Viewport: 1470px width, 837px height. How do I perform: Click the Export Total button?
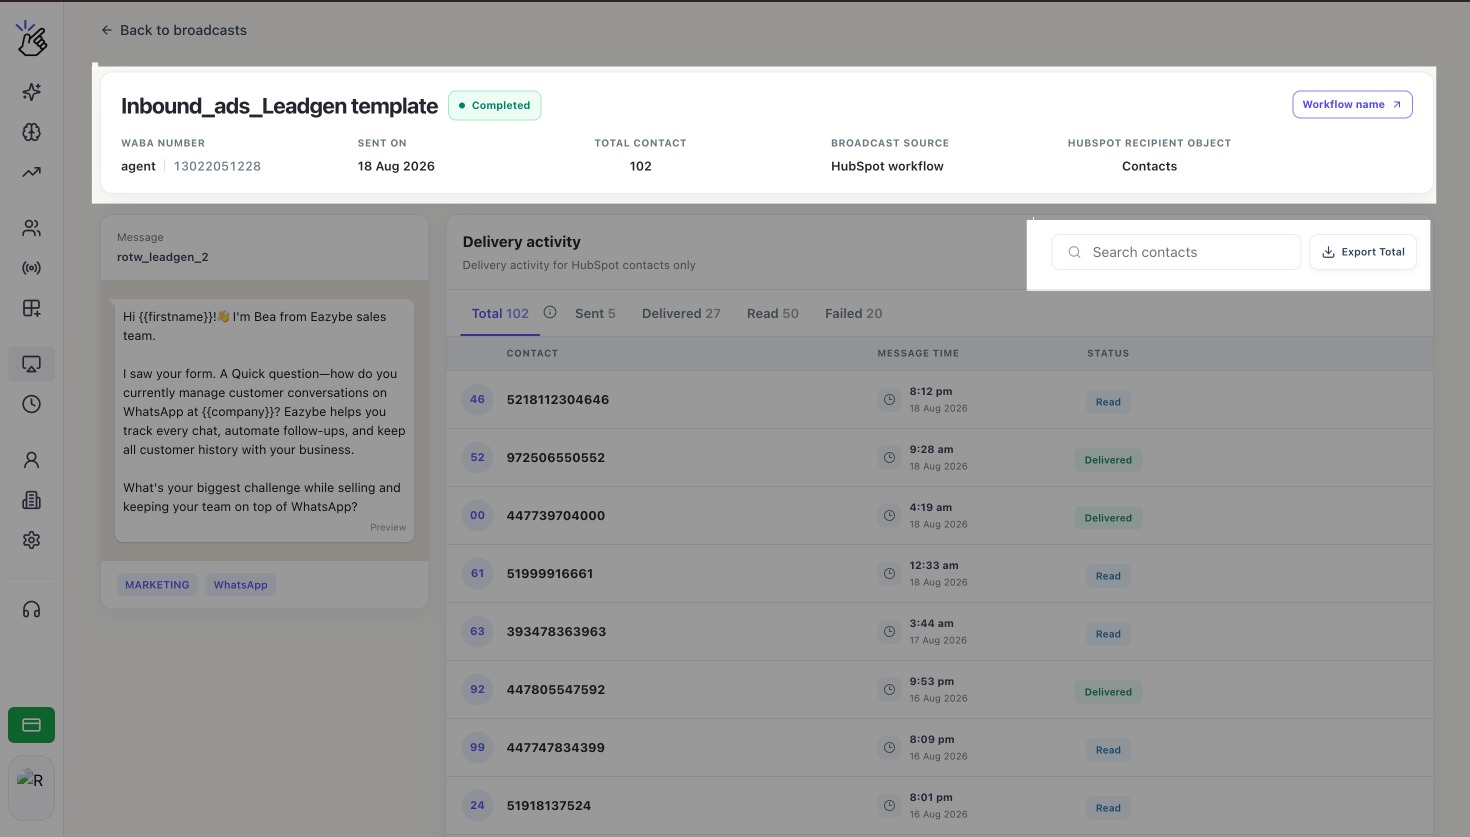tap(1363, 252)
